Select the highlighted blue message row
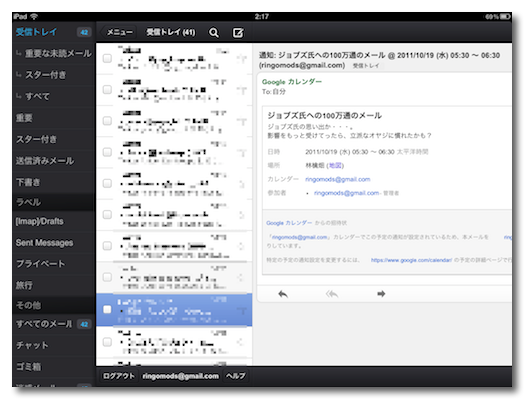The image size is (524, 399). pyautogui.click(x=174, y=310)
